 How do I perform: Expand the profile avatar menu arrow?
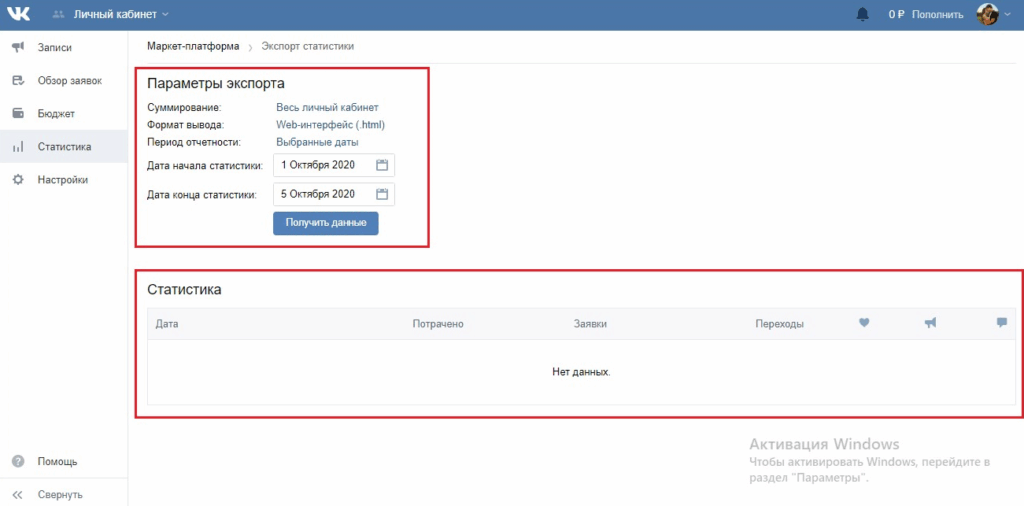tap(1006, 14)
